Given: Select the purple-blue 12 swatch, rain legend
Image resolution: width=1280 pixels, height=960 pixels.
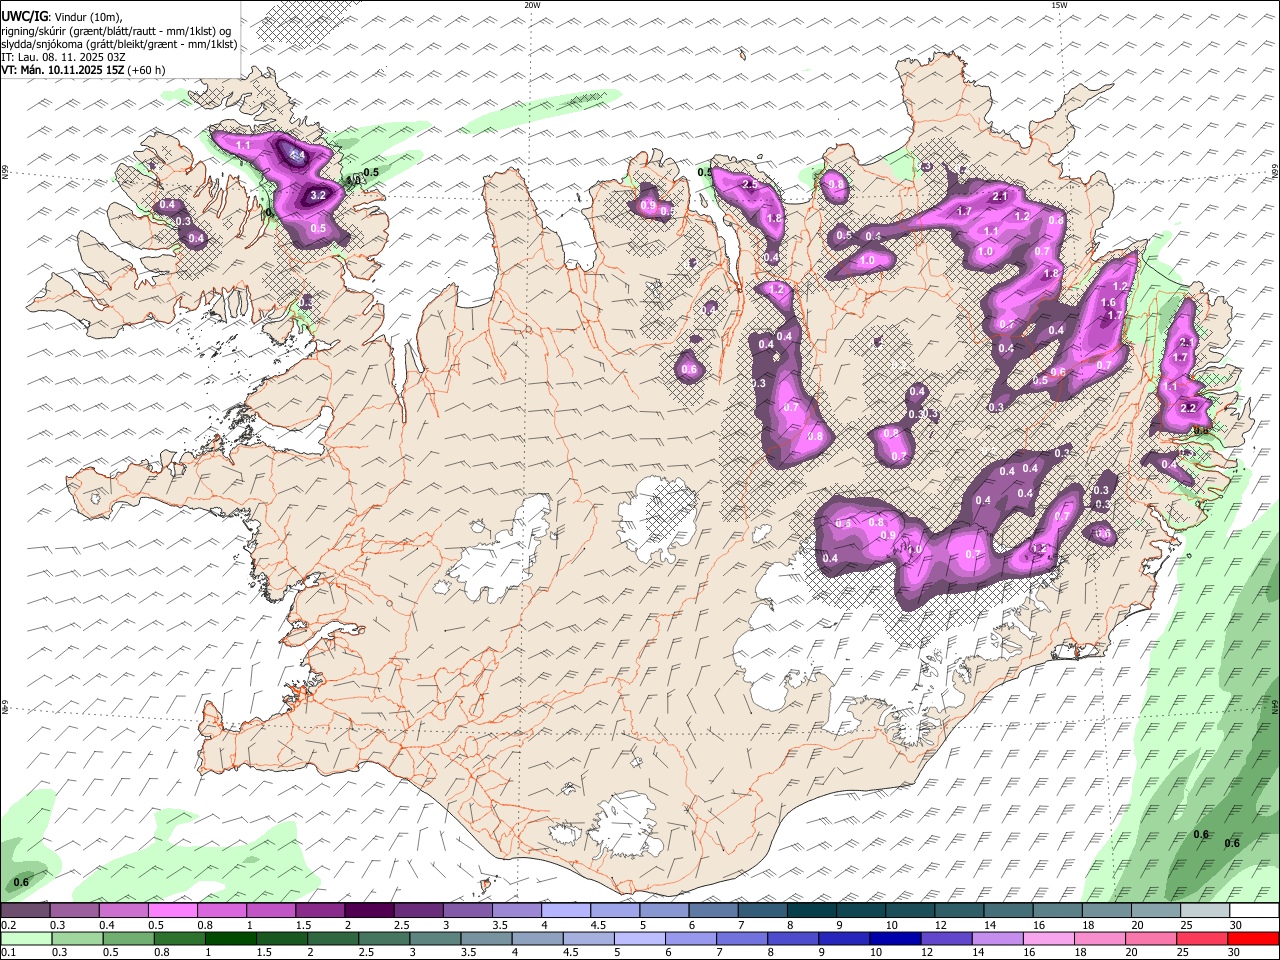Looking at the screenshot, I should [946, 939].
